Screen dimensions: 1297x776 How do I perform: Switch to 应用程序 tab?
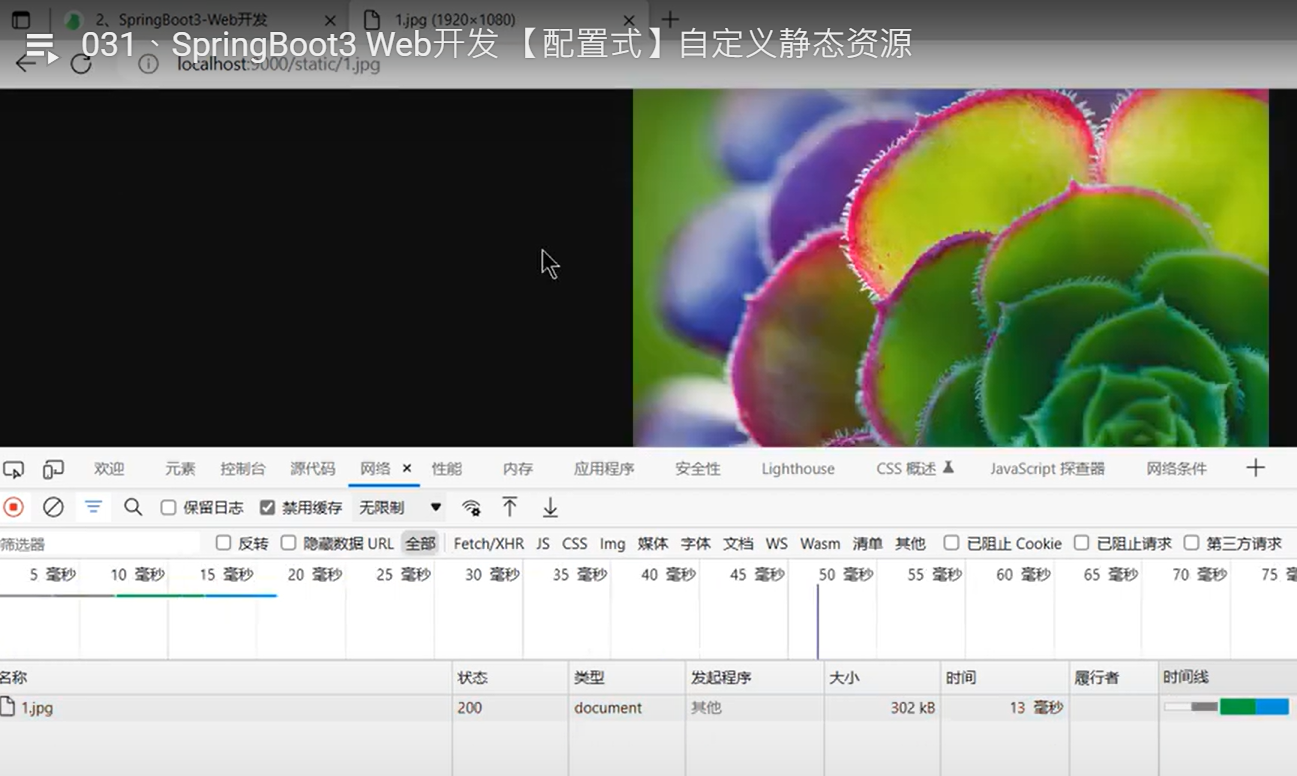pos(604,469)
